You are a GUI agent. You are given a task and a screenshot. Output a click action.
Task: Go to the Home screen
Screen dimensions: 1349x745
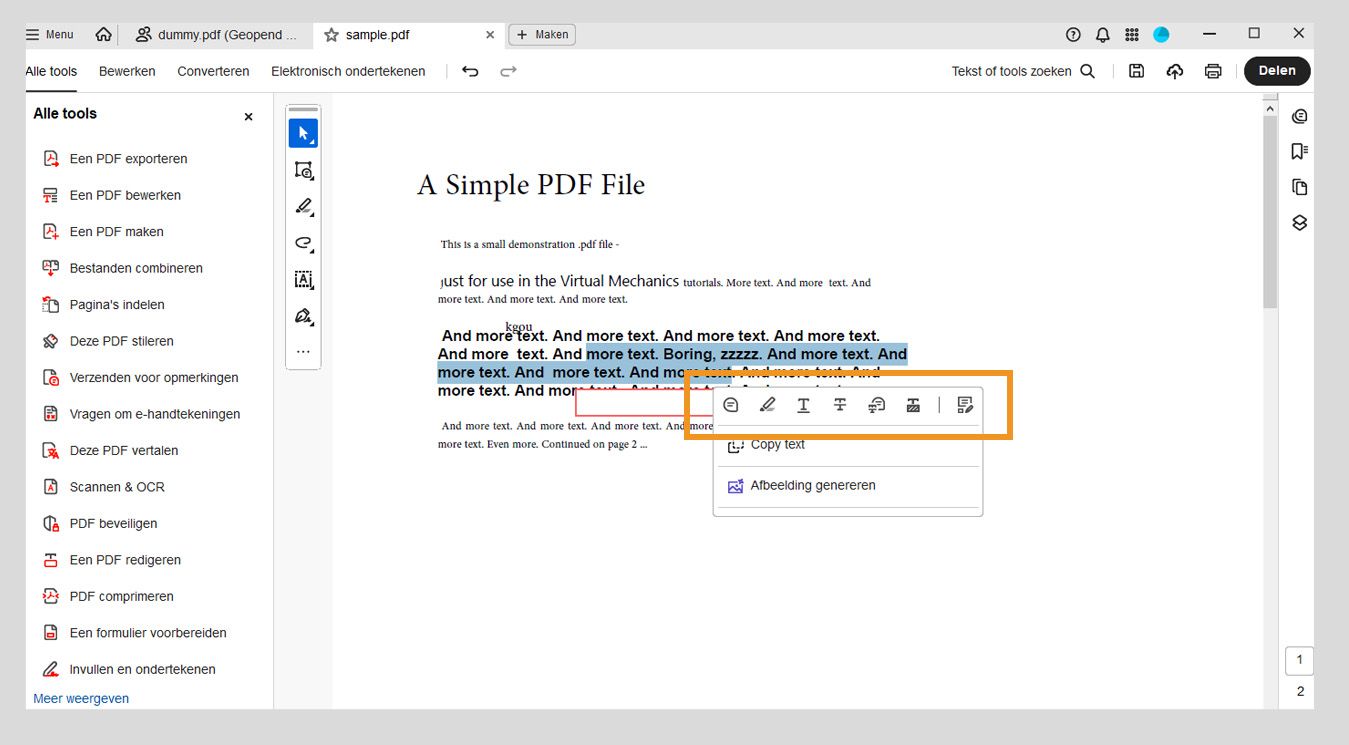pos(103,35)
